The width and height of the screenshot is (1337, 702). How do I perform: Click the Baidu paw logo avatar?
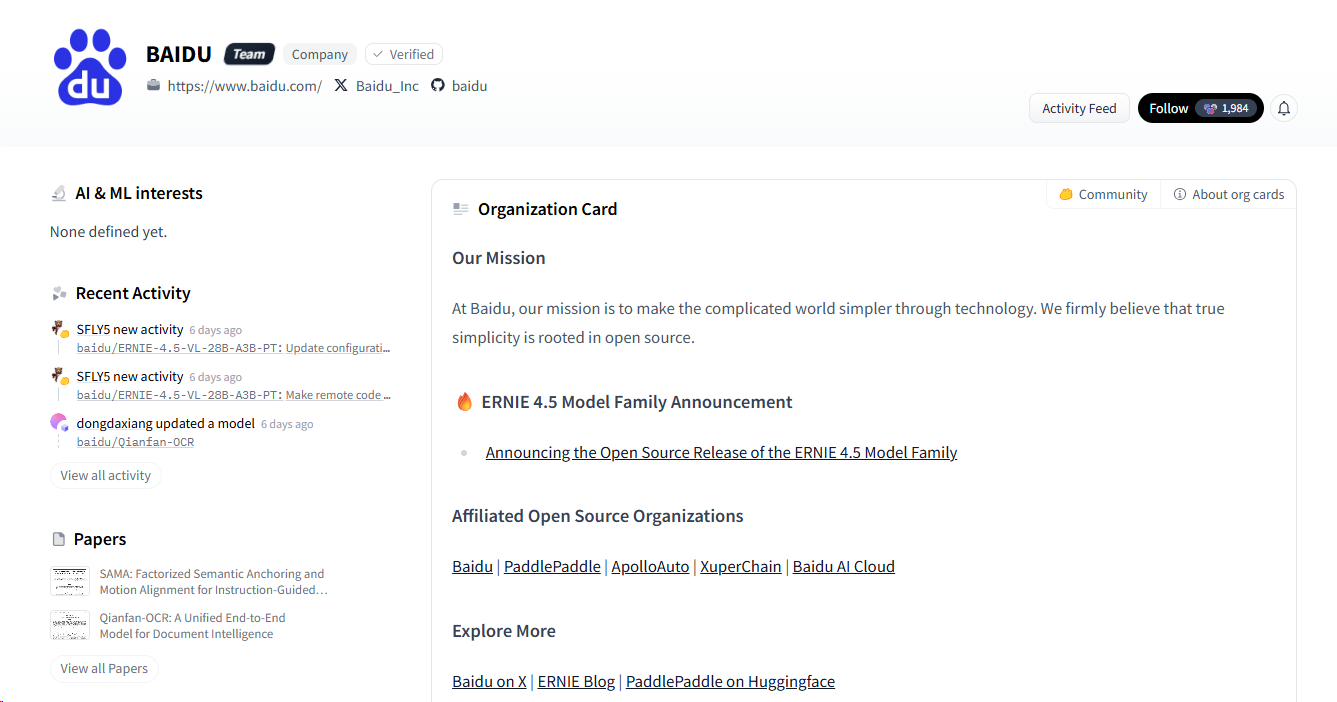coord(90,67)
